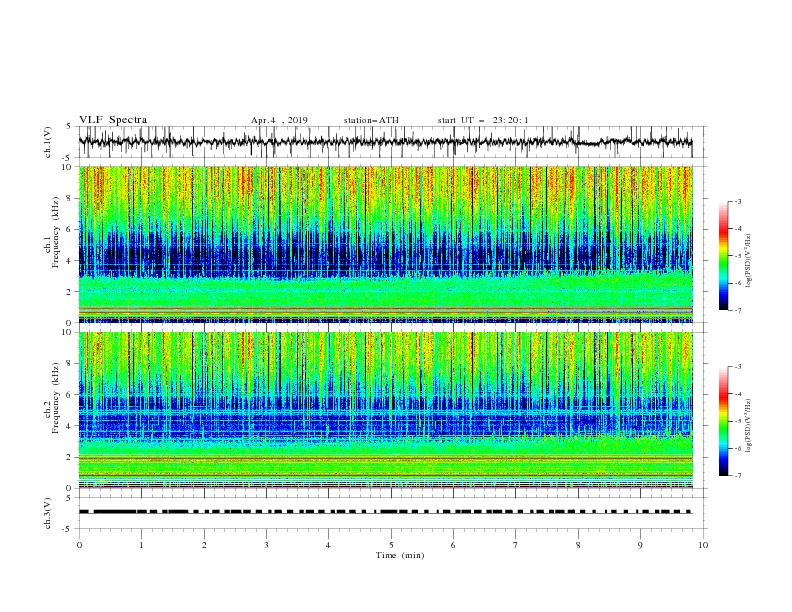Click the 'start UT = 23:20:1' label
The height and width of the screenshot is (612, 792).
(483, 120)
